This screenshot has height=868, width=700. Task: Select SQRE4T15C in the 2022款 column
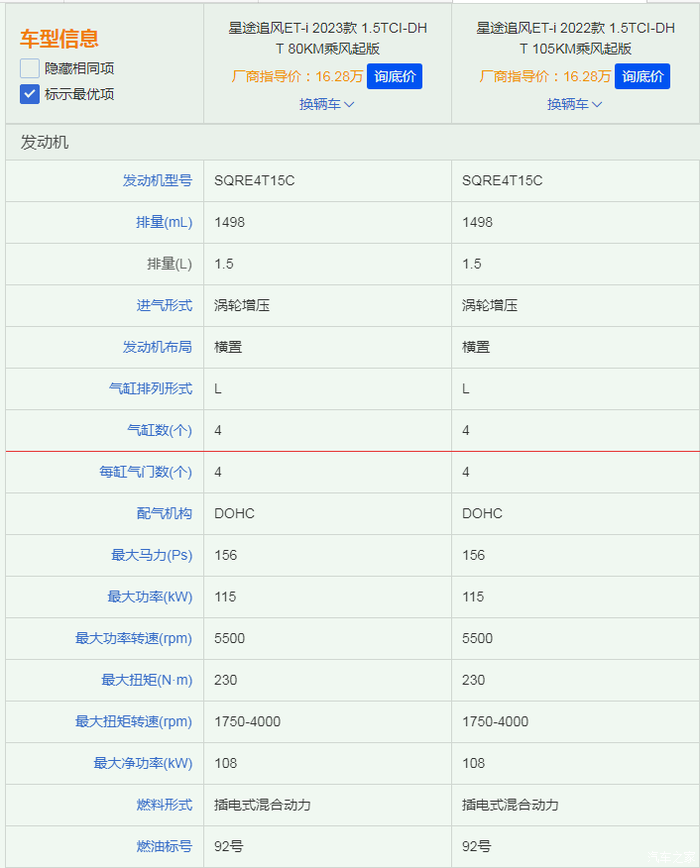click(x=502, y=180)
